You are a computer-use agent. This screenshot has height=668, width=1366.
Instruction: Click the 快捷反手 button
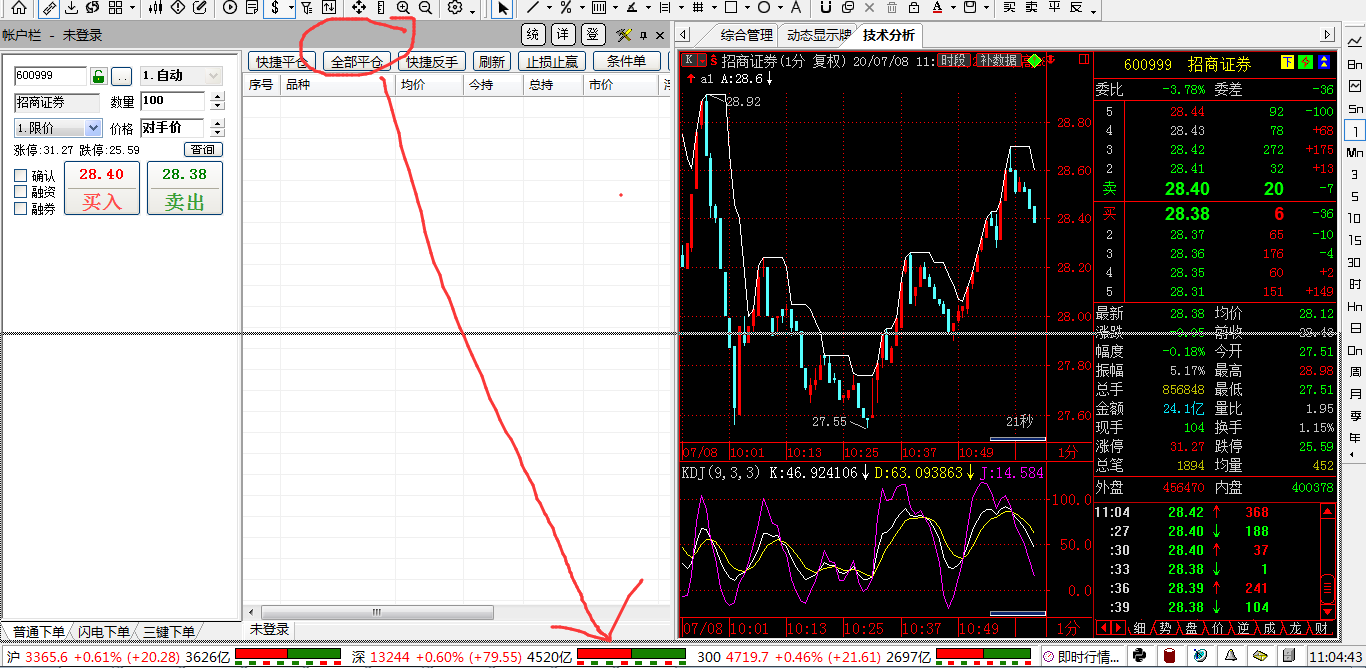(x=432, y=61)
